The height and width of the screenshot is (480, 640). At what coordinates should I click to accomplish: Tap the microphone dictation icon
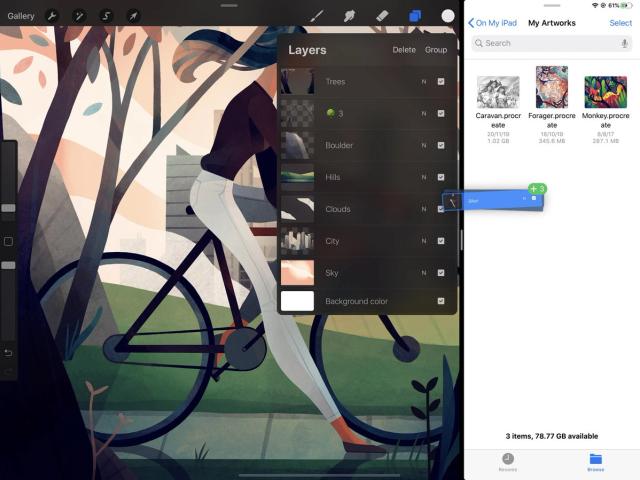click(x=624, y=43)
